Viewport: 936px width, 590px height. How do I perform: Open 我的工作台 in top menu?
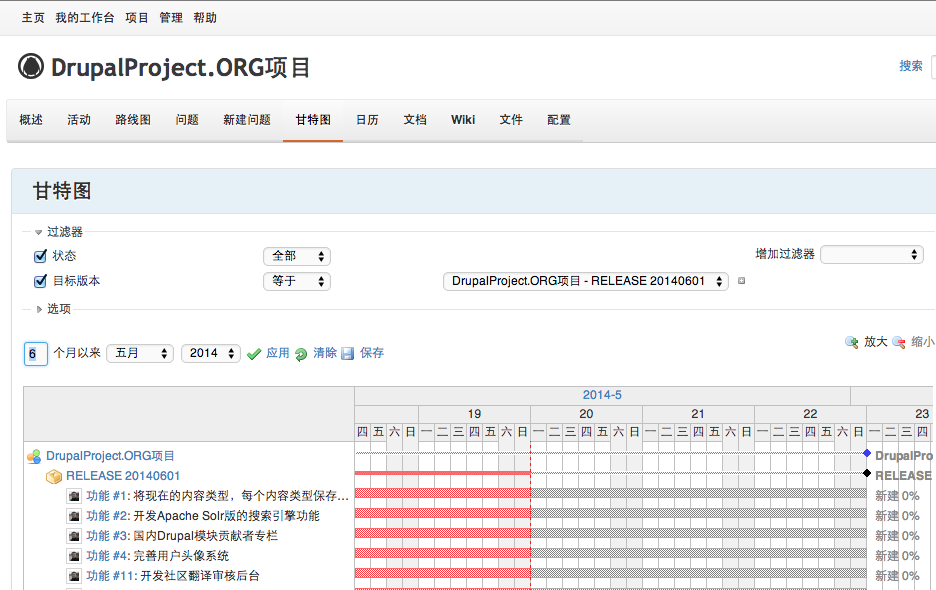(x=85, y=18)
